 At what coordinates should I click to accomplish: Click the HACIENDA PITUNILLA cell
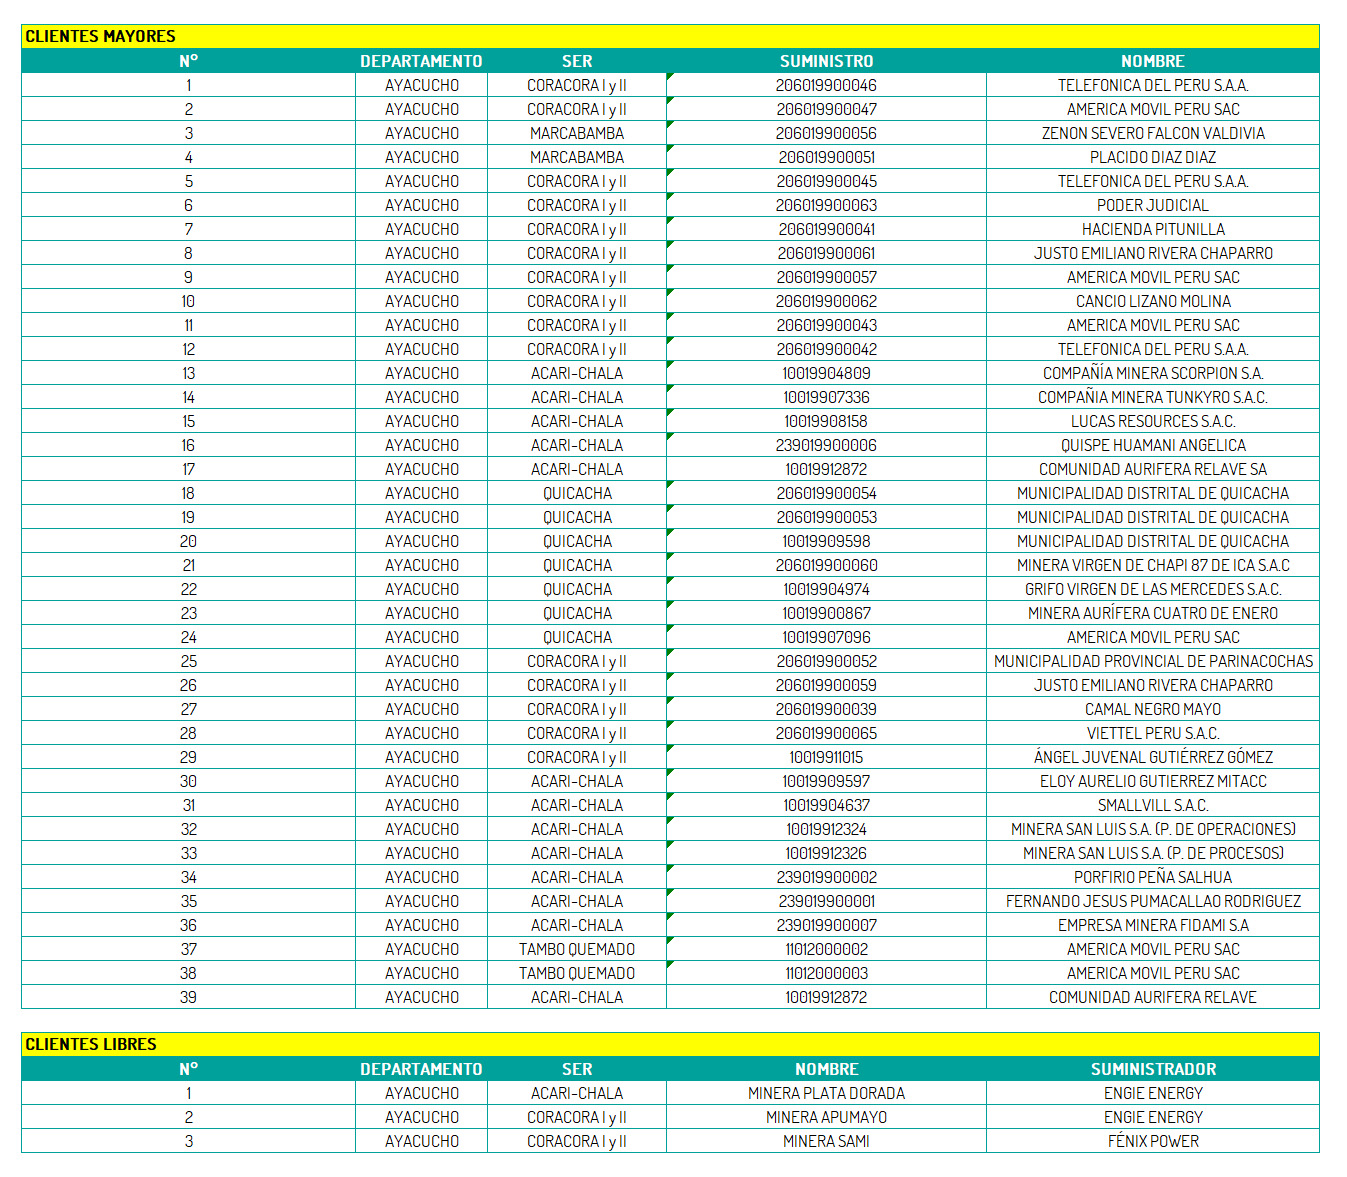[1153, 229]
